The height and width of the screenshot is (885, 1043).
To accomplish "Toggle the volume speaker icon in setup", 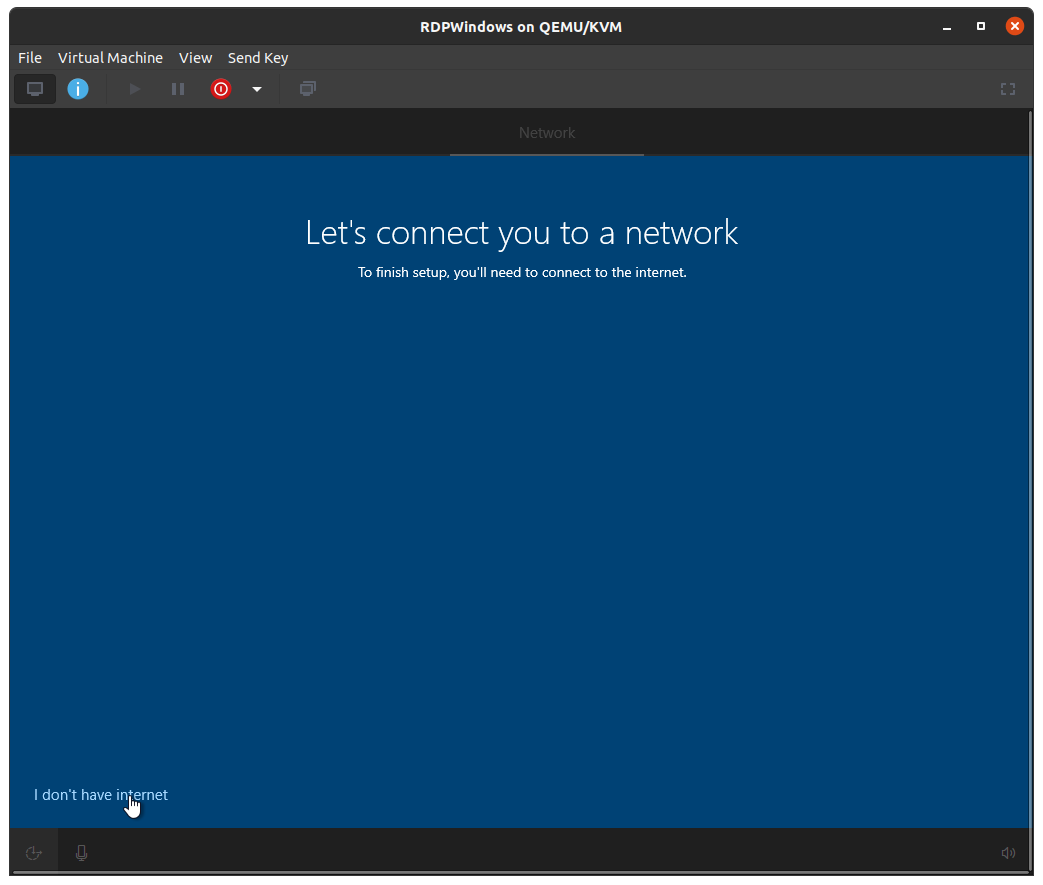I will click(1008, 853).
